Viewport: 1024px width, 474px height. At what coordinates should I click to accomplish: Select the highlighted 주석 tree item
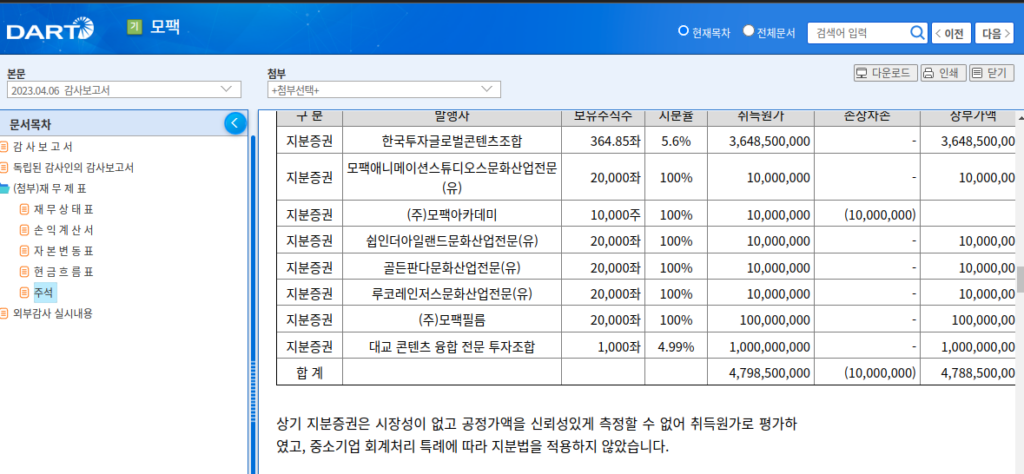tap(46, 292)
